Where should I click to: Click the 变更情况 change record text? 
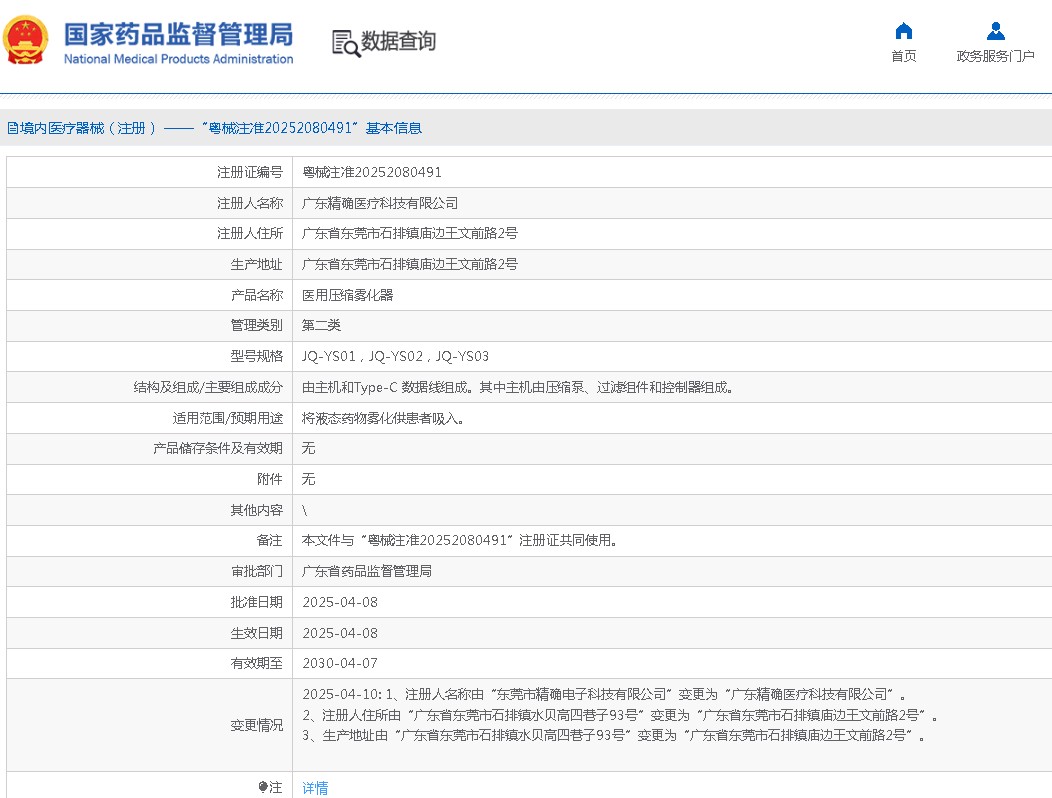[x=620, y=714]
